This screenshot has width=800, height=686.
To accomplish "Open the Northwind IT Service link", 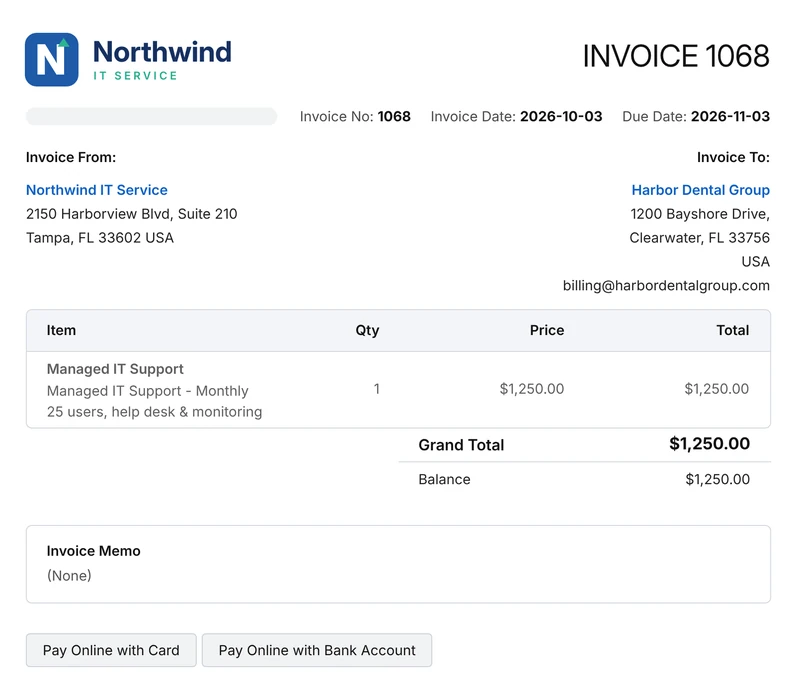I will (97, 190).
